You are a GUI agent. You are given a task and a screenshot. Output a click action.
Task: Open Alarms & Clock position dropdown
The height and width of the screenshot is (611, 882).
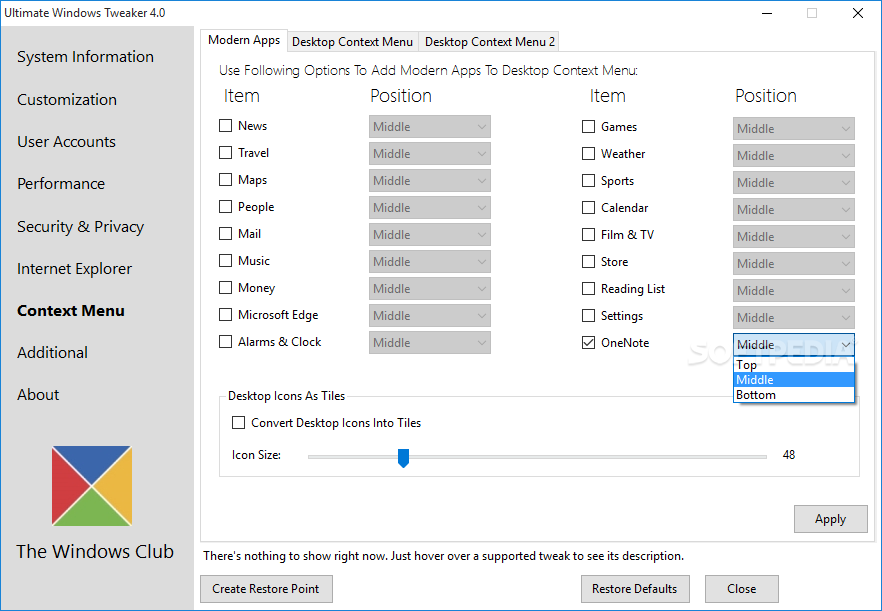pos(430,343)
